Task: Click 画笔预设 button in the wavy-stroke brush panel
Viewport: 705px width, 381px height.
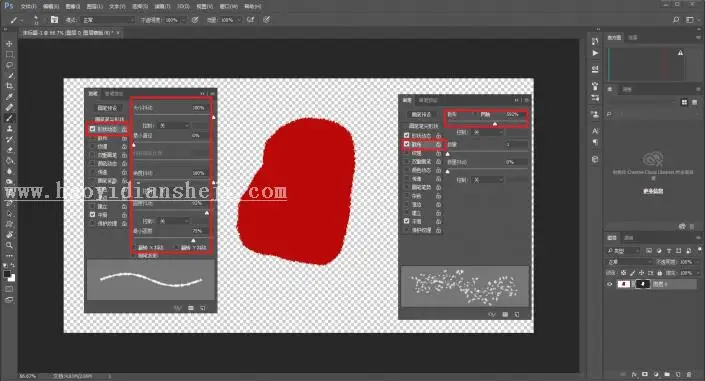Action: click(107, 108)
